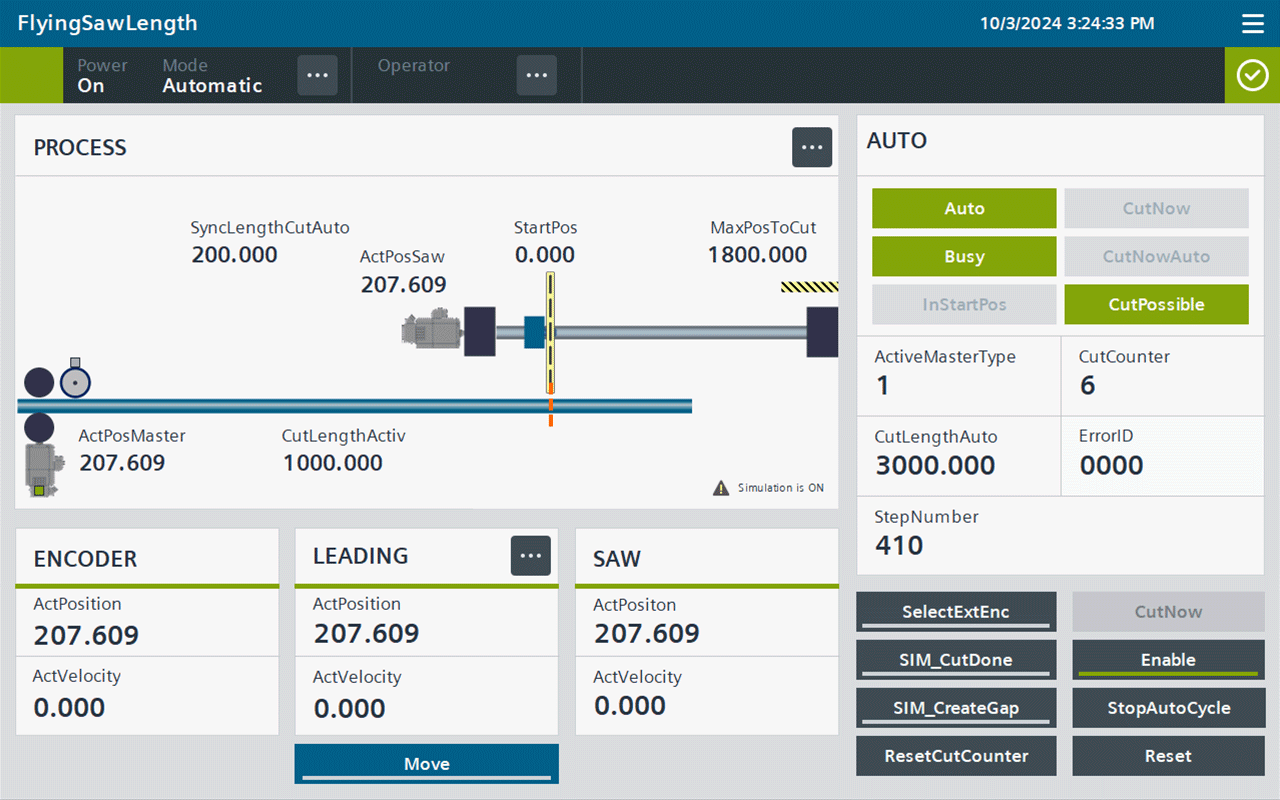This screenshot has height=800, width=1280.
Task: Click the encoder wheel icon
Action: click(75, 378)
